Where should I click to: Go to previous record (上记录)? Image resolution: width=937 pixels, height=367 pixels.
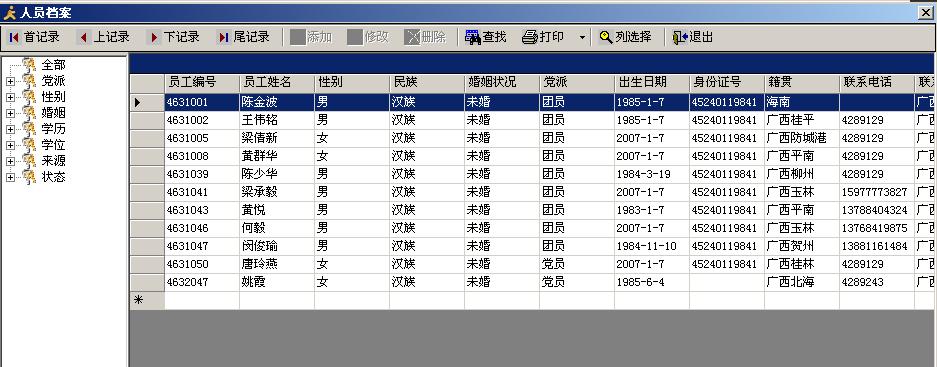[105, 37]
